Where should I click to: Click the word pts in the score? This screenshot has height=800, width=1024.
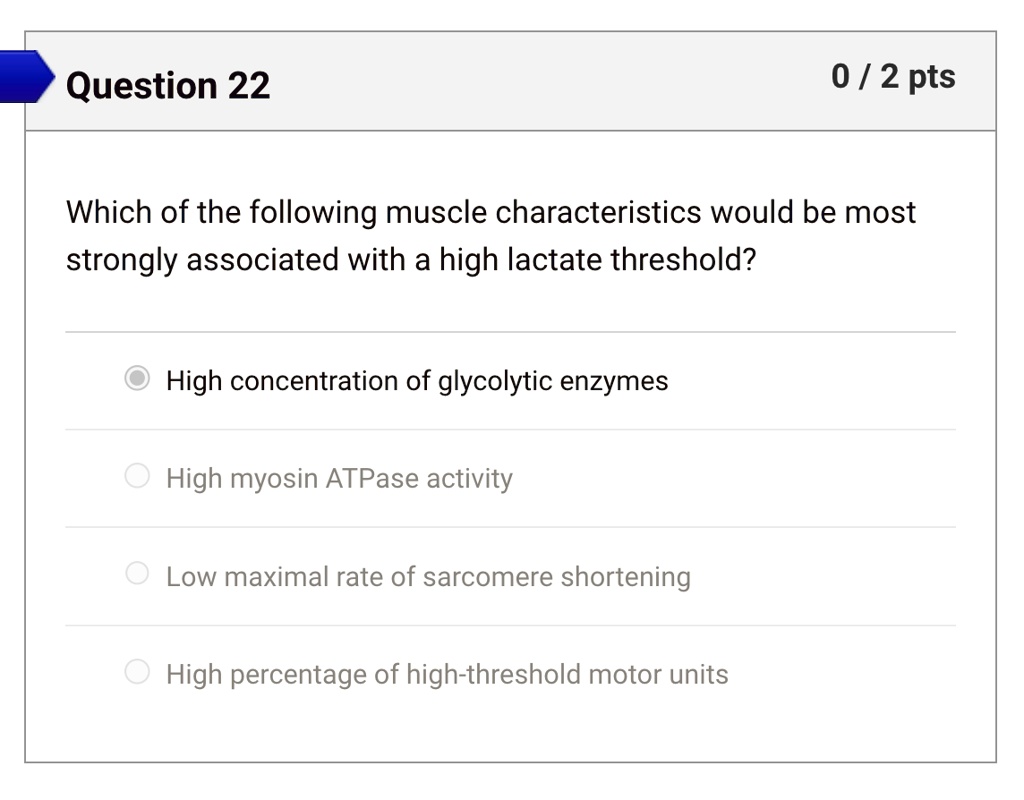click(932, 78)
